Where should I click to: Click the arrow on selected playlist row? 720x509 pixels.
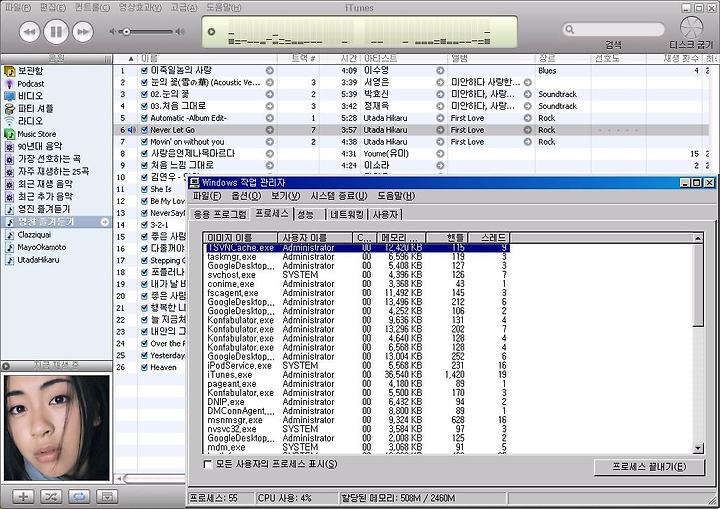point(105,222)
